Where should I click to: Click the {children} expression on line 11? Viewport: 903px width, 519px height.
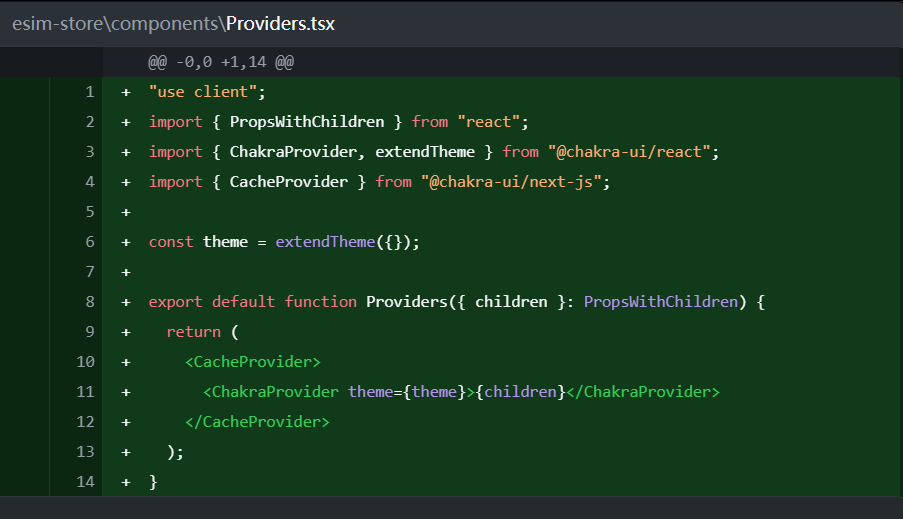coord(521,392)
